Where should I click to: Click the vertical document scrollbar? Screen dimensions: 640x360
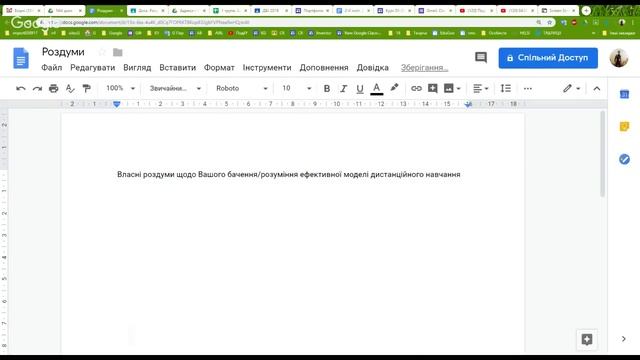coord(602,154)
